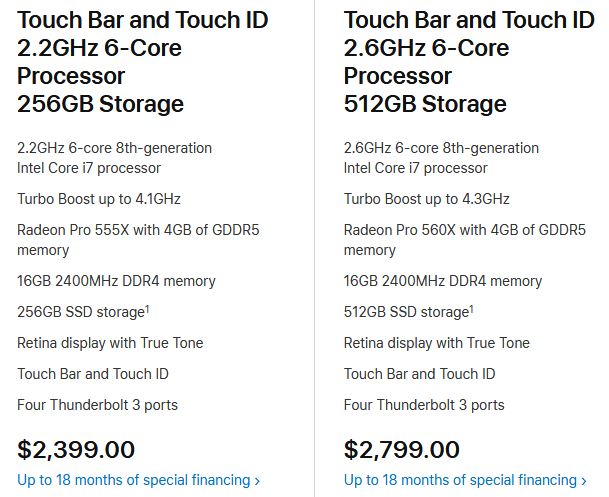The width and height of the screenshot is (609, 497).
Task: Click the $2,799.00 price
Action: (x=402, y=449)
